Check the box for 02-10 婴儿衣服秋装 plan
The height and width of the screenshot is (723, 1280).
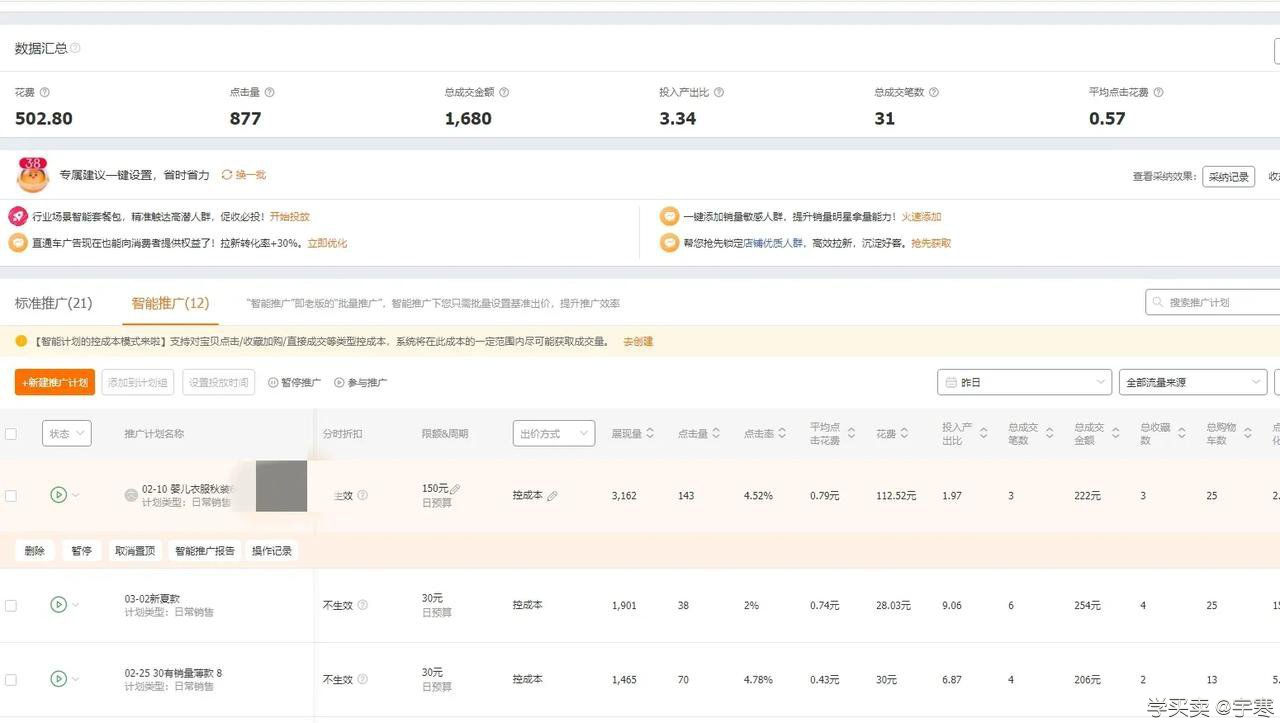coord(11,496)
